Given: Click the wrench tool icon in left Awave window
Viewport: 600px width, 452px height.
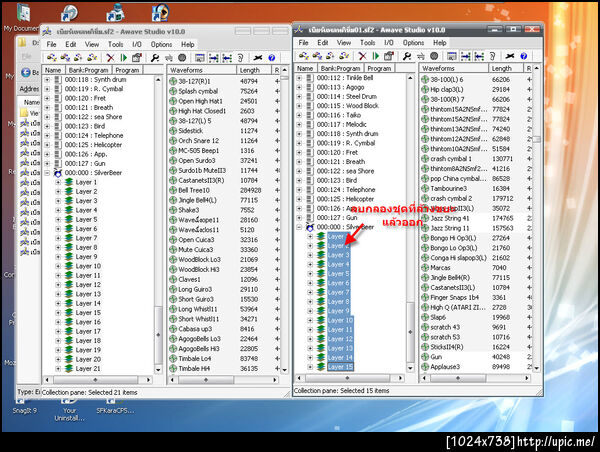Looking at the screenshot, I should (155, 58).
